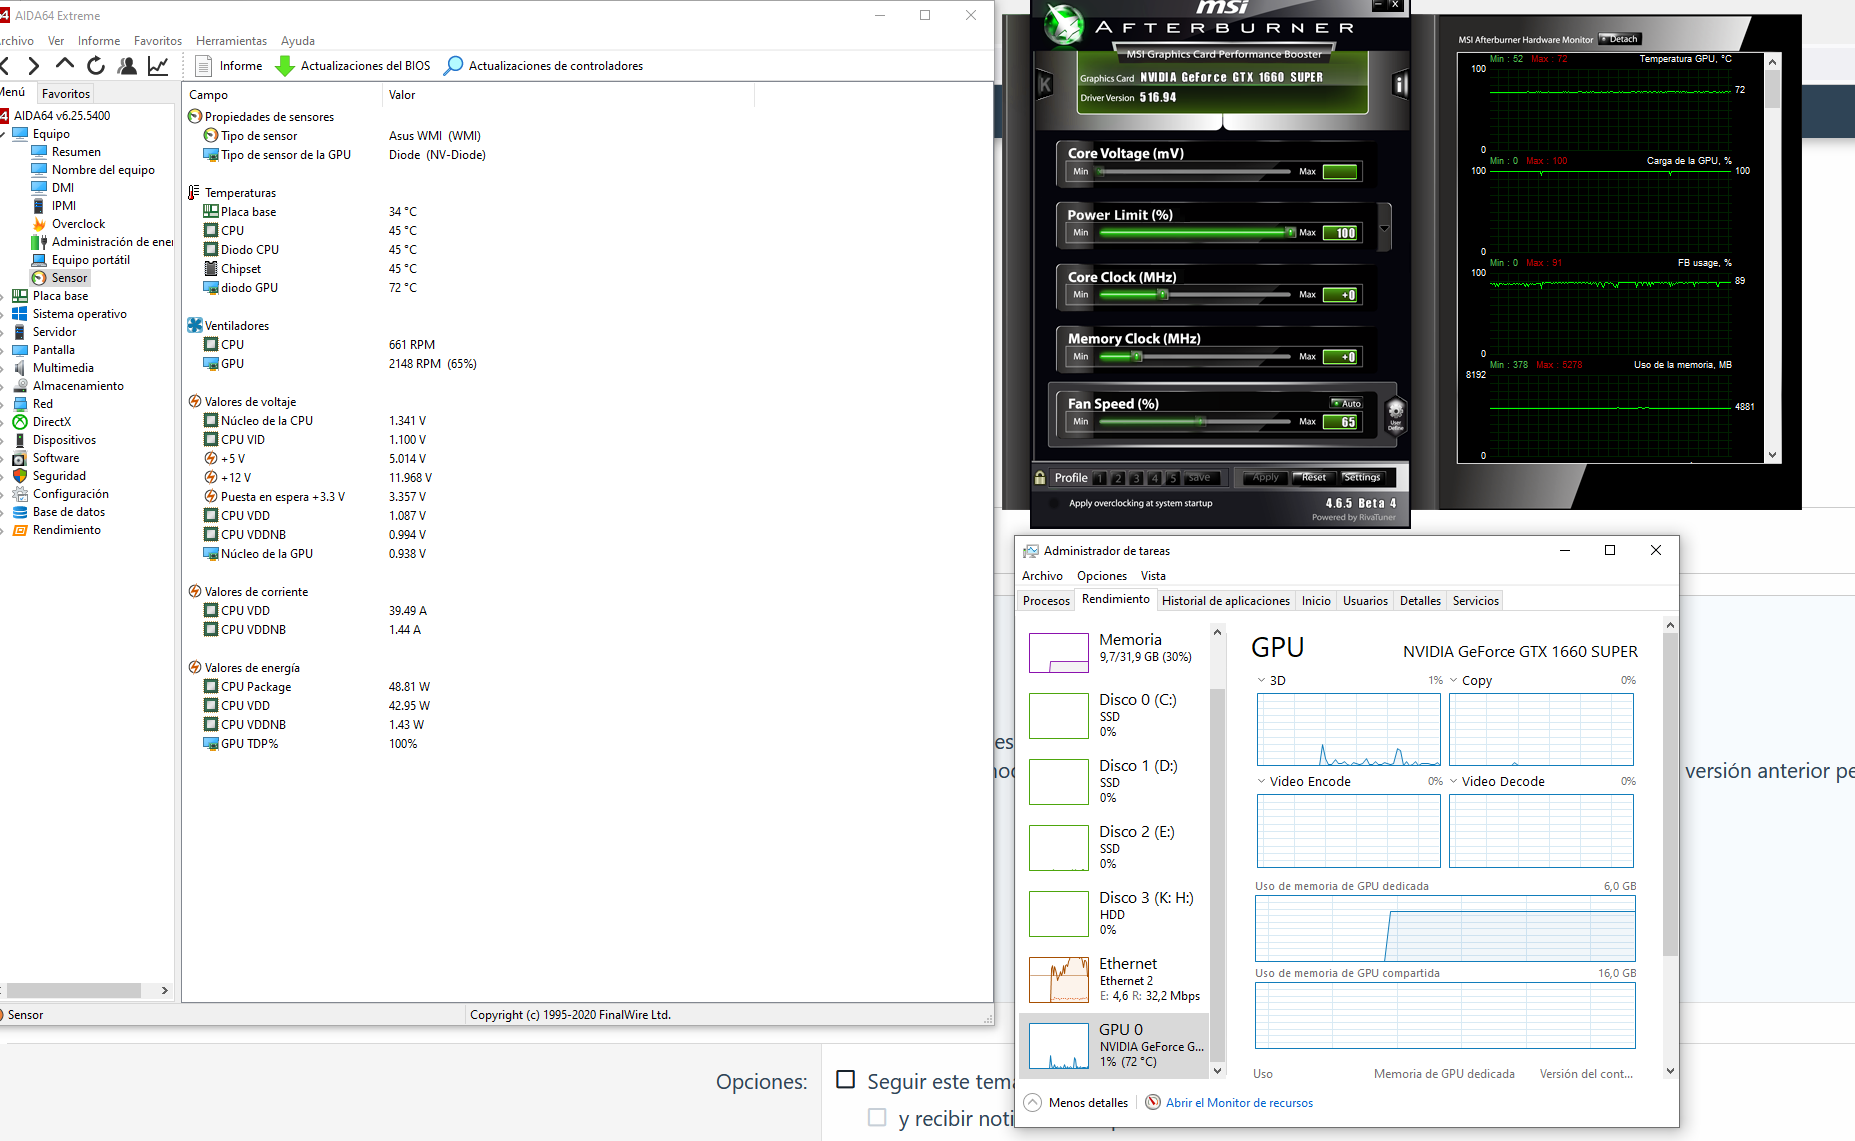Open Actualizaciones de controladores

click(543, 66)
